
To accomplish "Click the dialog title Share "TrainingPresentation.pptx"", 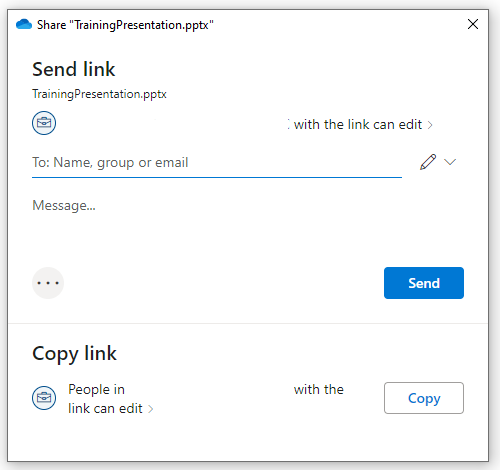I will (125, 25).
